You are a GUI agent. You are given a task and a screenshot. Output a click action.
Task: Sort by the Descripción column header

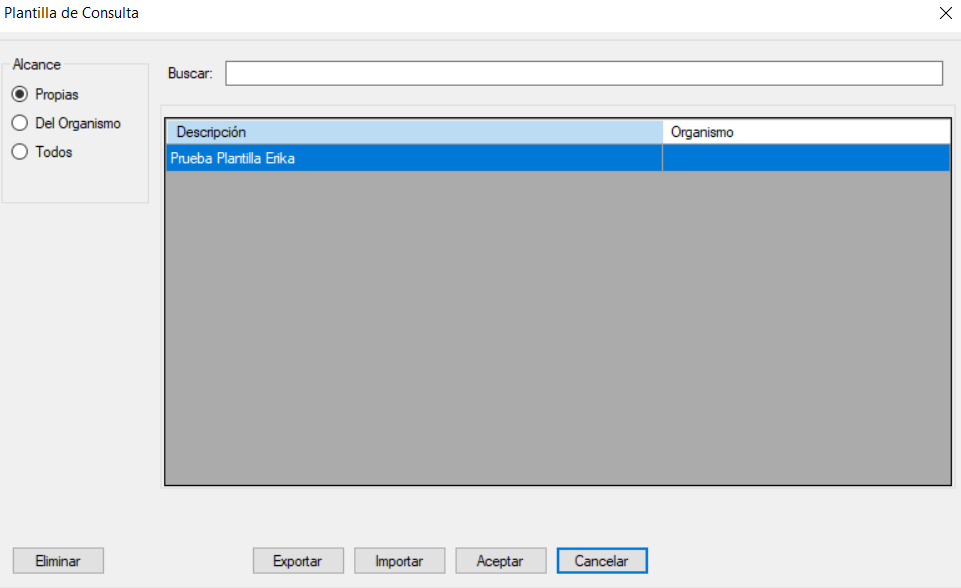pos(413,132)
